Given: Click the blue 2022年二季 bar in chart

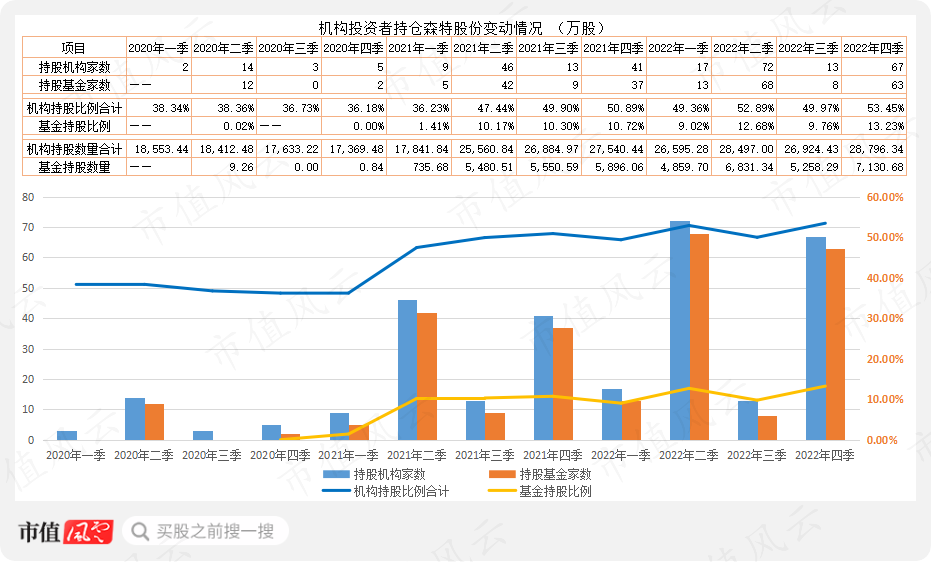Looking at the screenshot, I should click(680, 331).
